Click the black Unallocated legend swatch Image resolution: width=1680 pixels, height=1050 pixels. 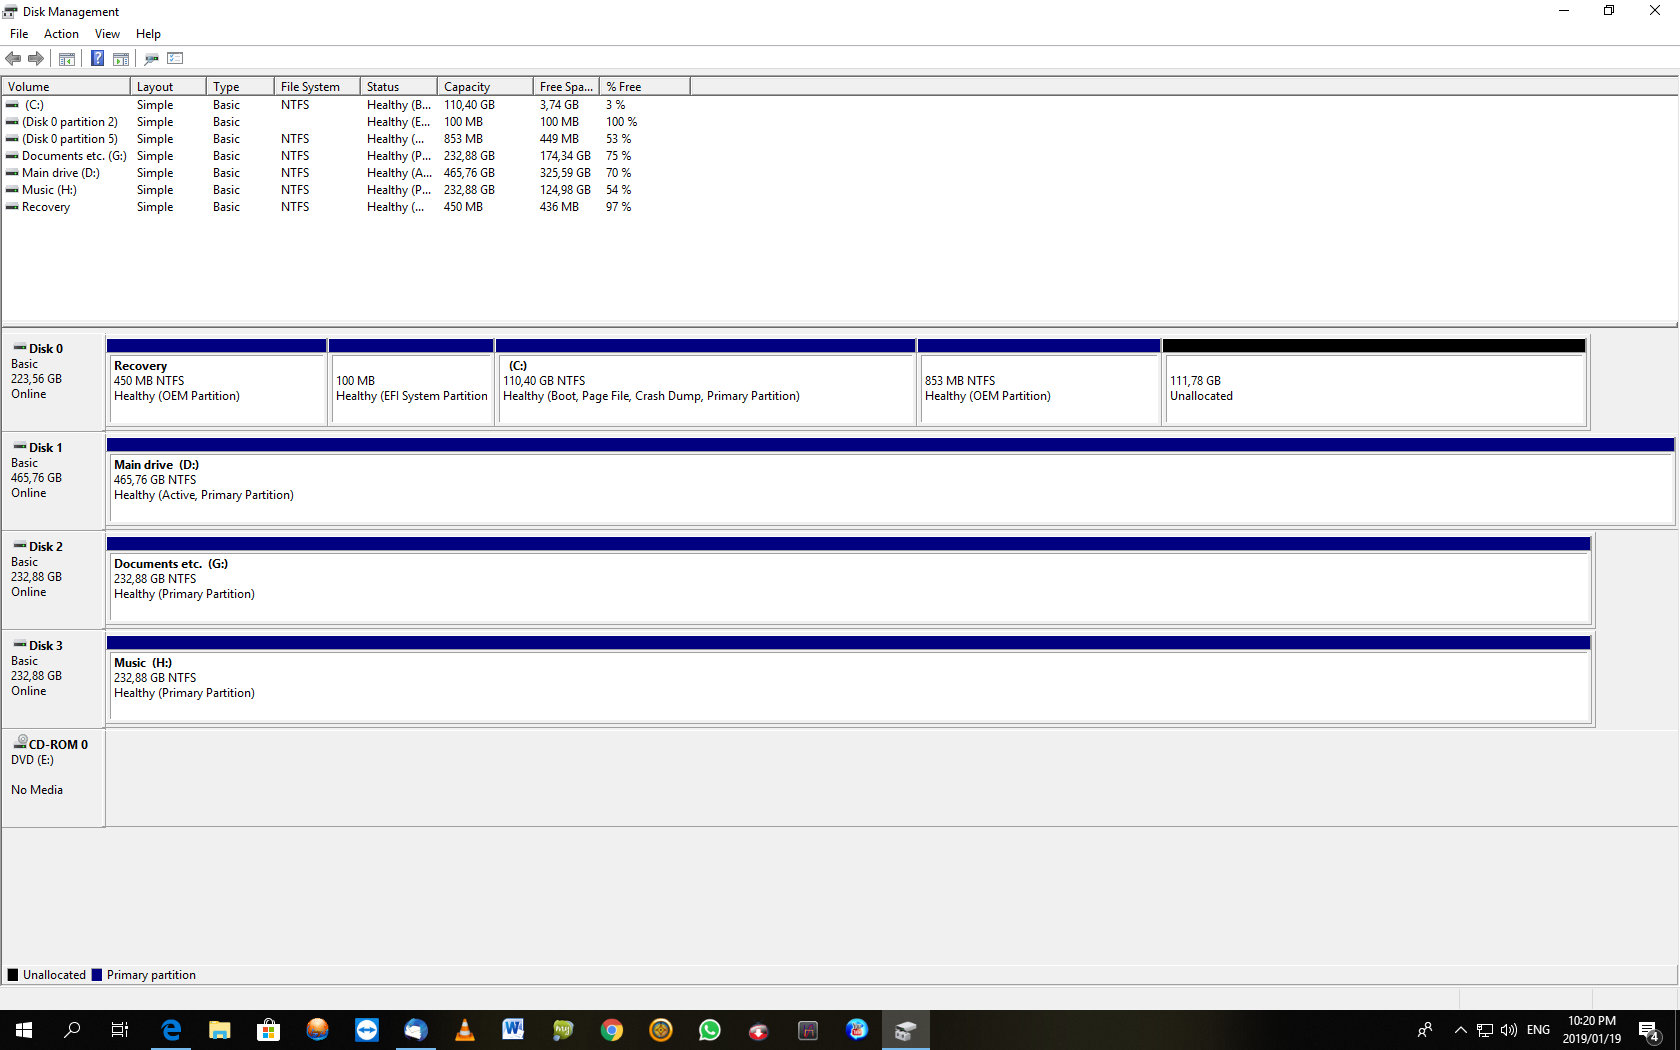(x=13, y=975)
